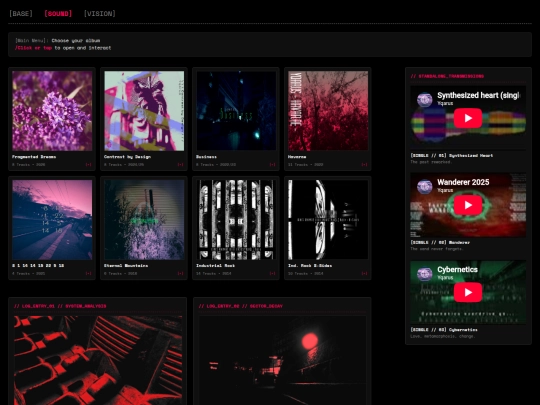Expand the Eternal Mountains album with [+]
The width and height of the screenshot is (540, 405).
pyautogui.click(x=180, y=273)
